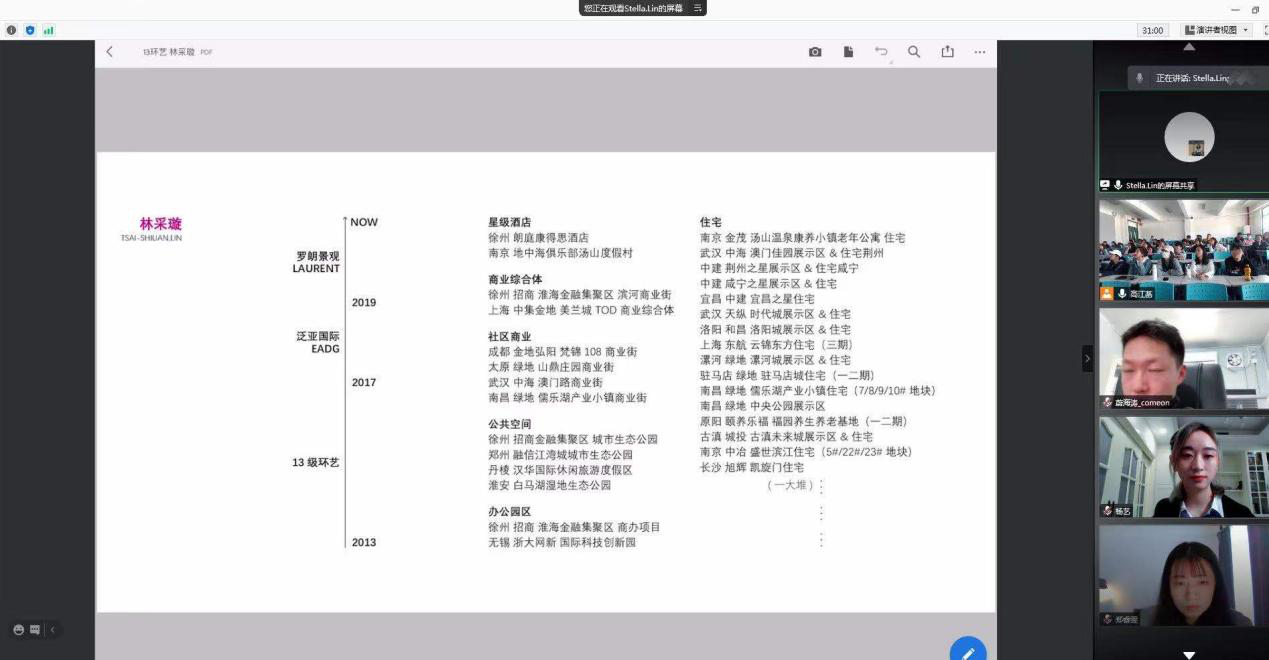This screenshot has width=1269, height=660.
Task: Click the undo arrow icon
Action: pos(881,52)
